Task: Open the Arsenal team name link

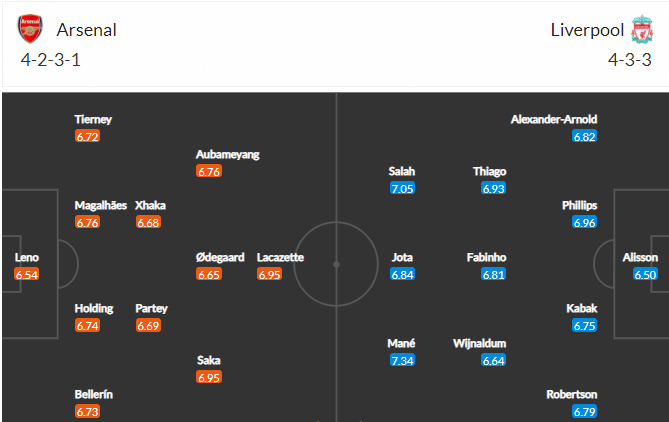Action: [x=87, y=30]
